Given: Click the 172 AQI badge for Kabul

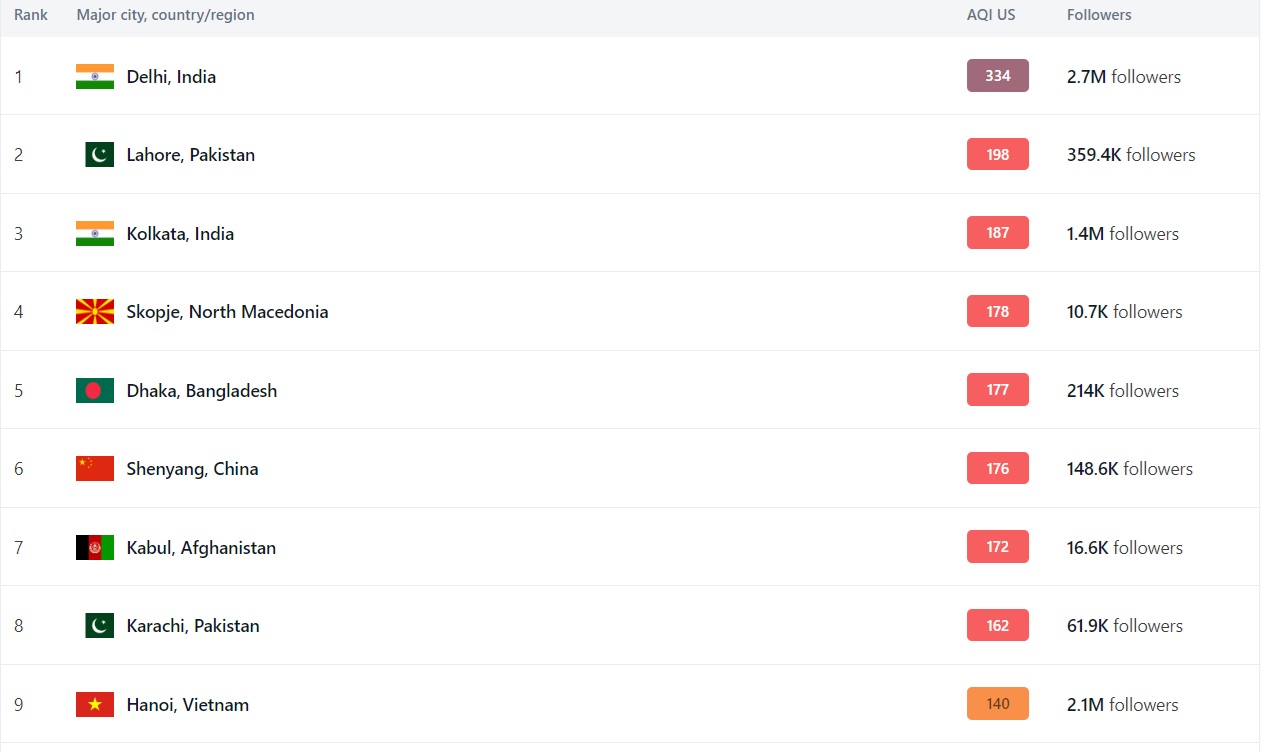Looking at the screenshot, I should pos(998,547).
